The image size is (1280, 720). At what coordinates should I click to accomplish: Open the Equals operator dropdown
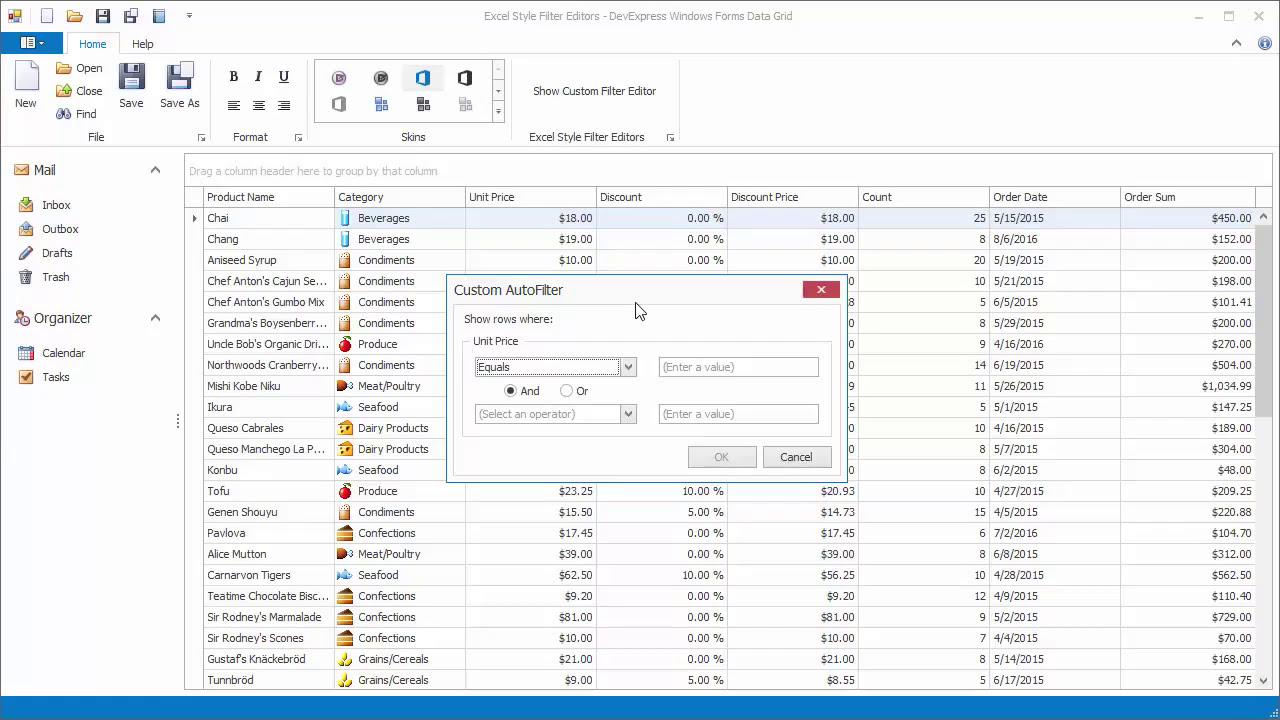(628, 367)
